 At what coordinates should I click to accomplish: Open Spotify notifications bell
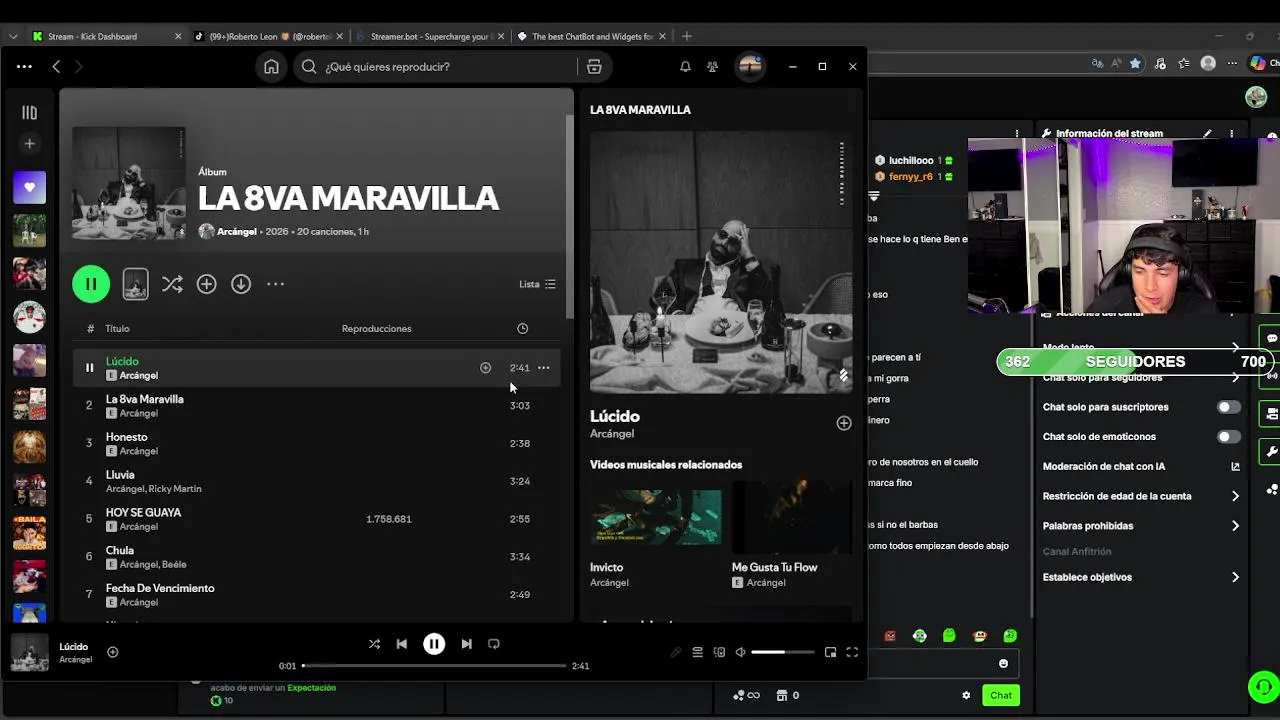[685, 67]
